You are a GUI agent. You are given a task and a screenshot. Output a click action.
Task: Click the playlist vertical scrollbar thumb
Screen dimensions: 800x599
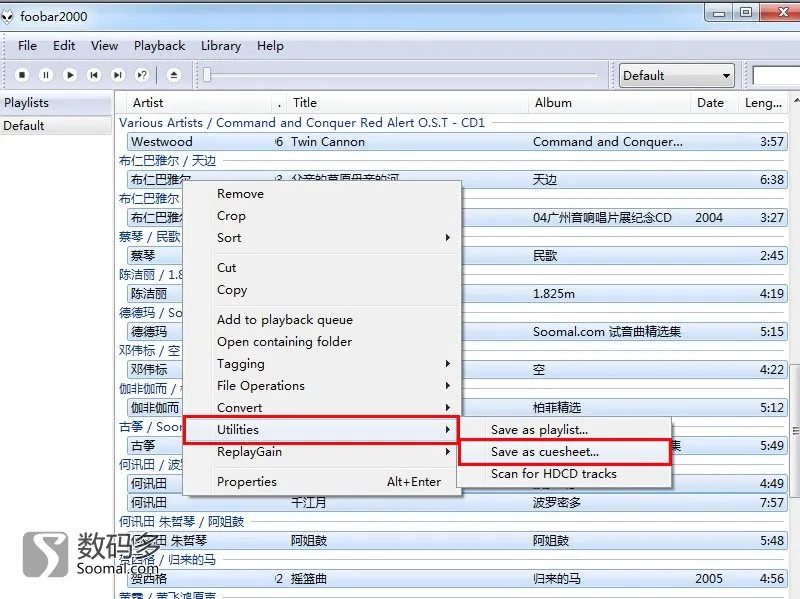795,431
